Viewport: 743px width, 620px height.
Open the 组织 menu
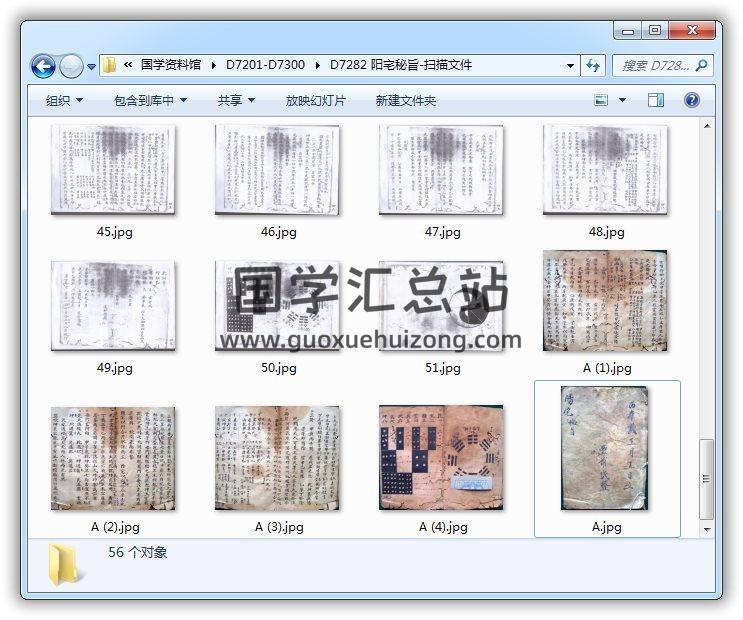pos(64,100)
